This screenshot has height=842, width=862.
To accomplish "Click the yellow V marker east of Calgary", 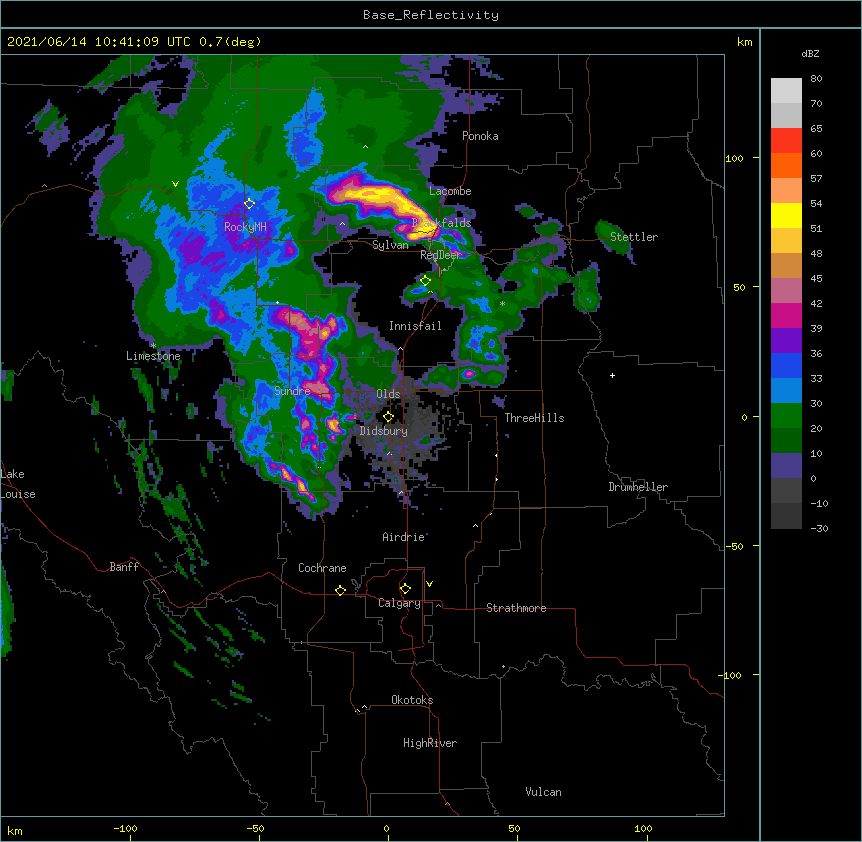I will [429, 584].
